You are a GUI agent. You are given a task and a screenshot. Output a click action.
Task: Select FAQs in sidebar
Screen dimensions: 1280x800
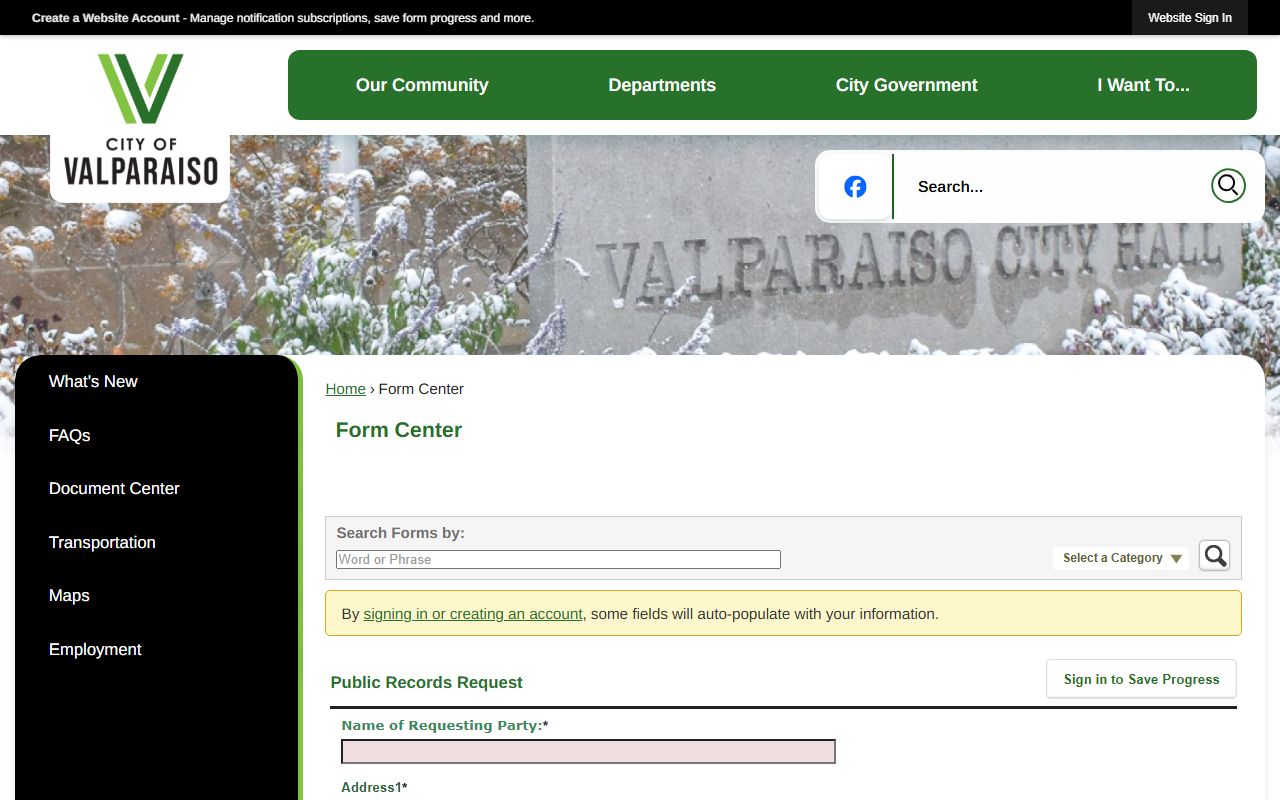point(69,435)
